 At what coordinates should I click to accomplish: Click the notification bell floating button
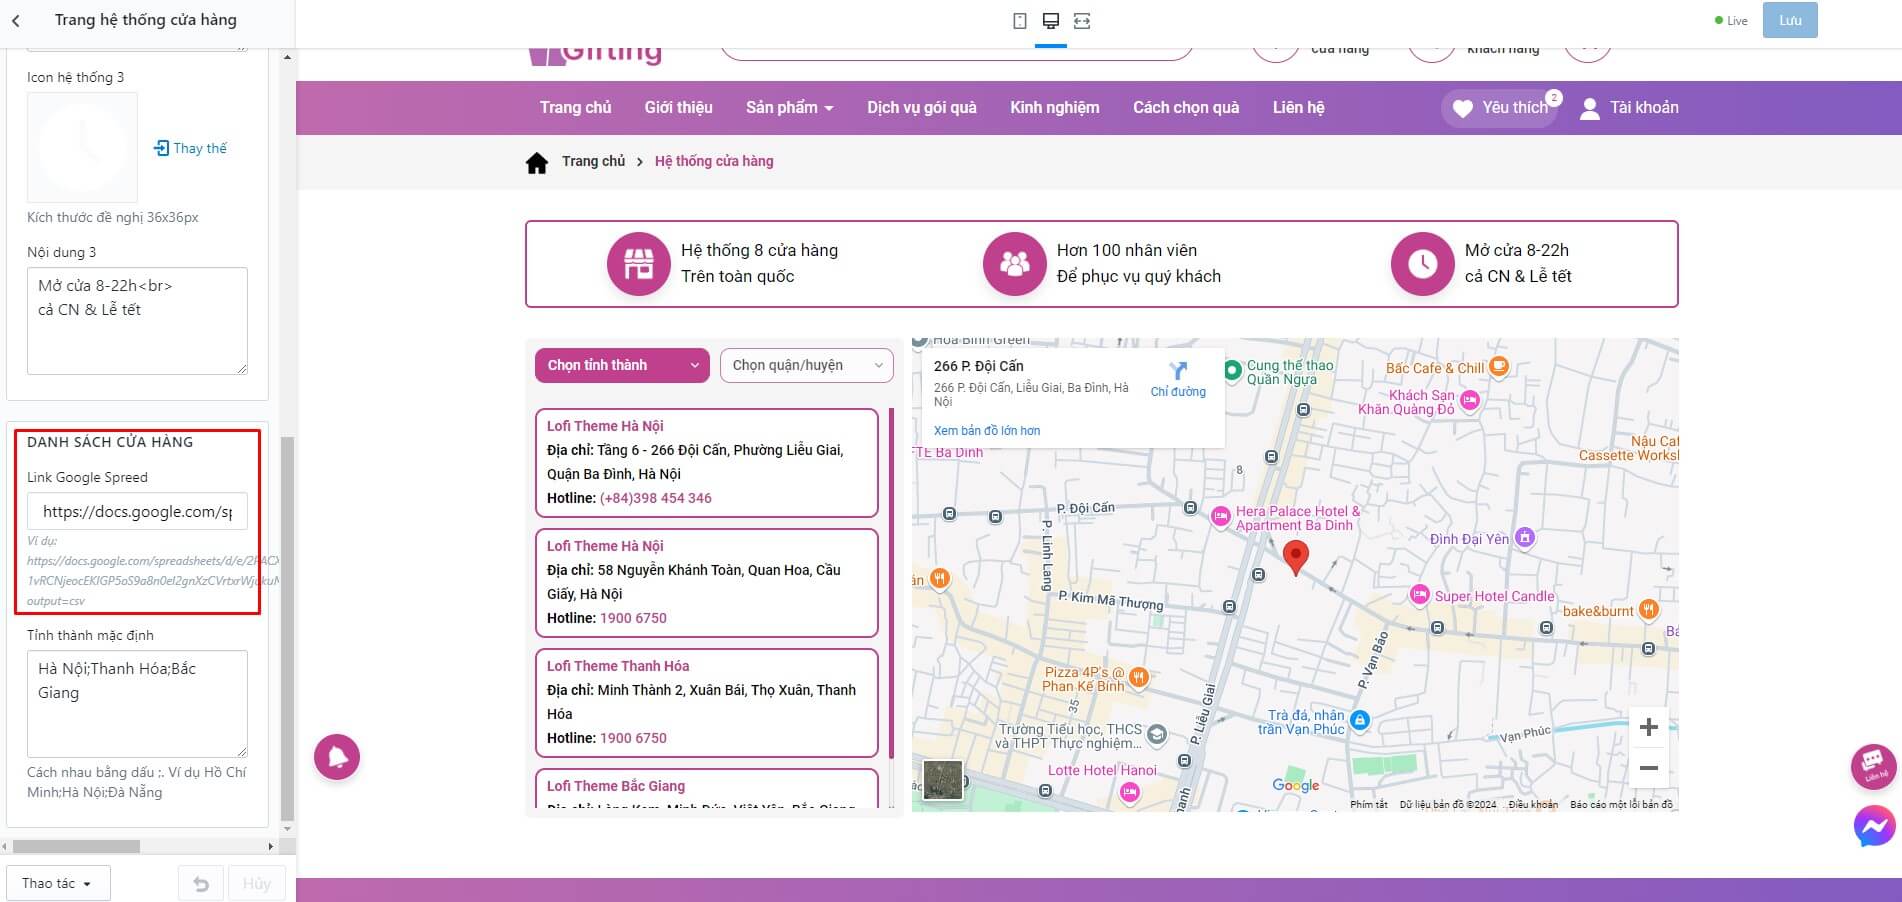click(337, 757)
